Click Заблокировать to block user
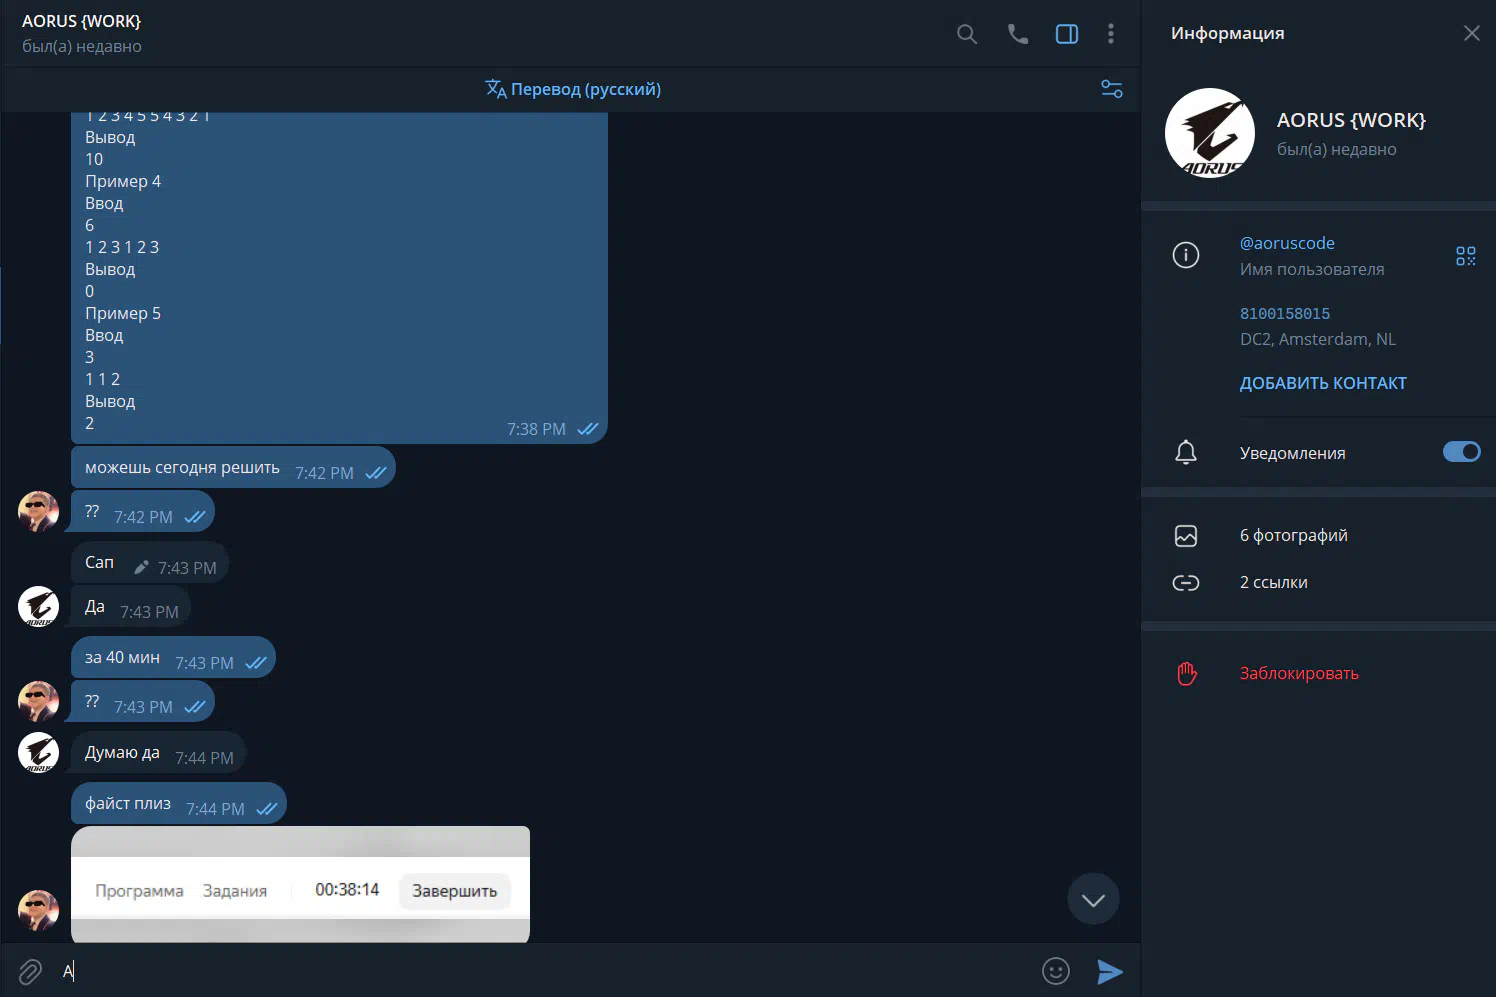Screen dimensions: 1496x997 [x=1299, y=673]
